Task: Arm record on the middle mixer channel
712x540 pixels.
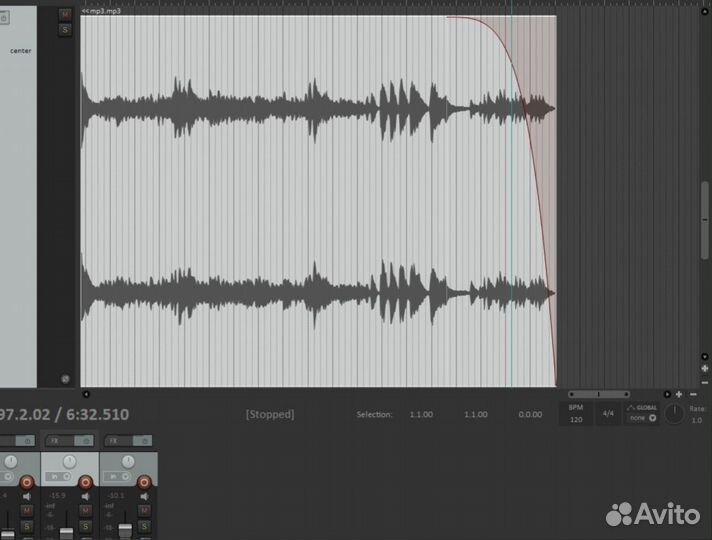Action: click(x=86, y=483)
